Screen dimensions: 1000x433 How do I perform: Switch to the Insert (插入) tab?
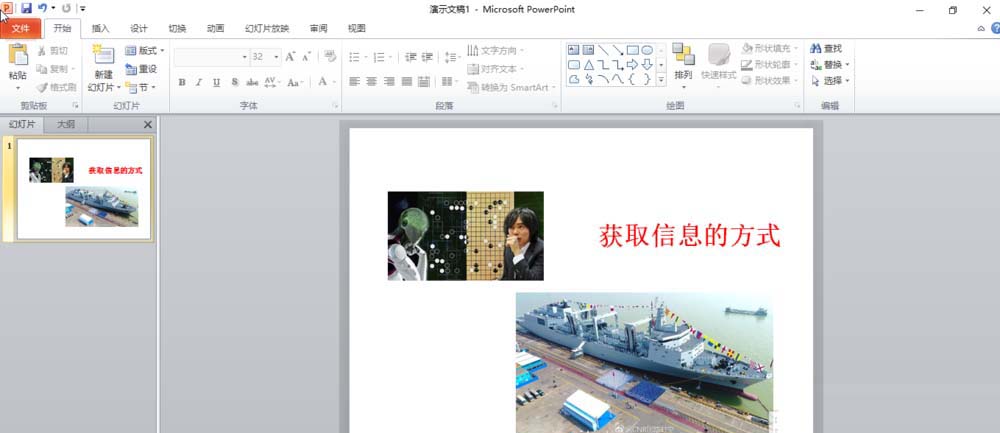[x=101, y=28]
